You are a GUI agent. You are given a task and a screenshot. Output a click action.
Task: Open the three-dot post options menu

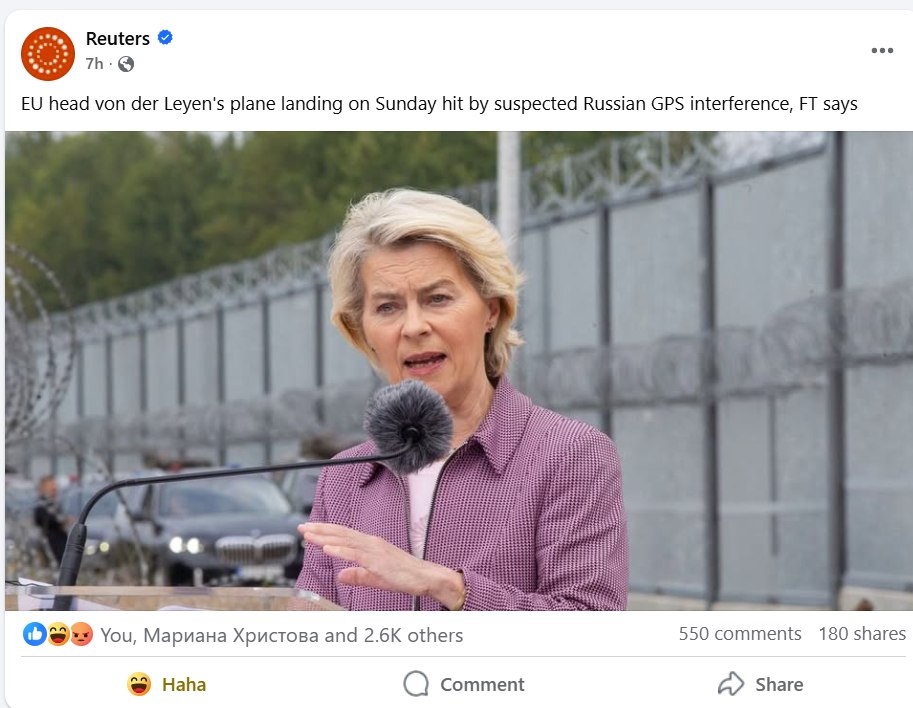[881, 51]
